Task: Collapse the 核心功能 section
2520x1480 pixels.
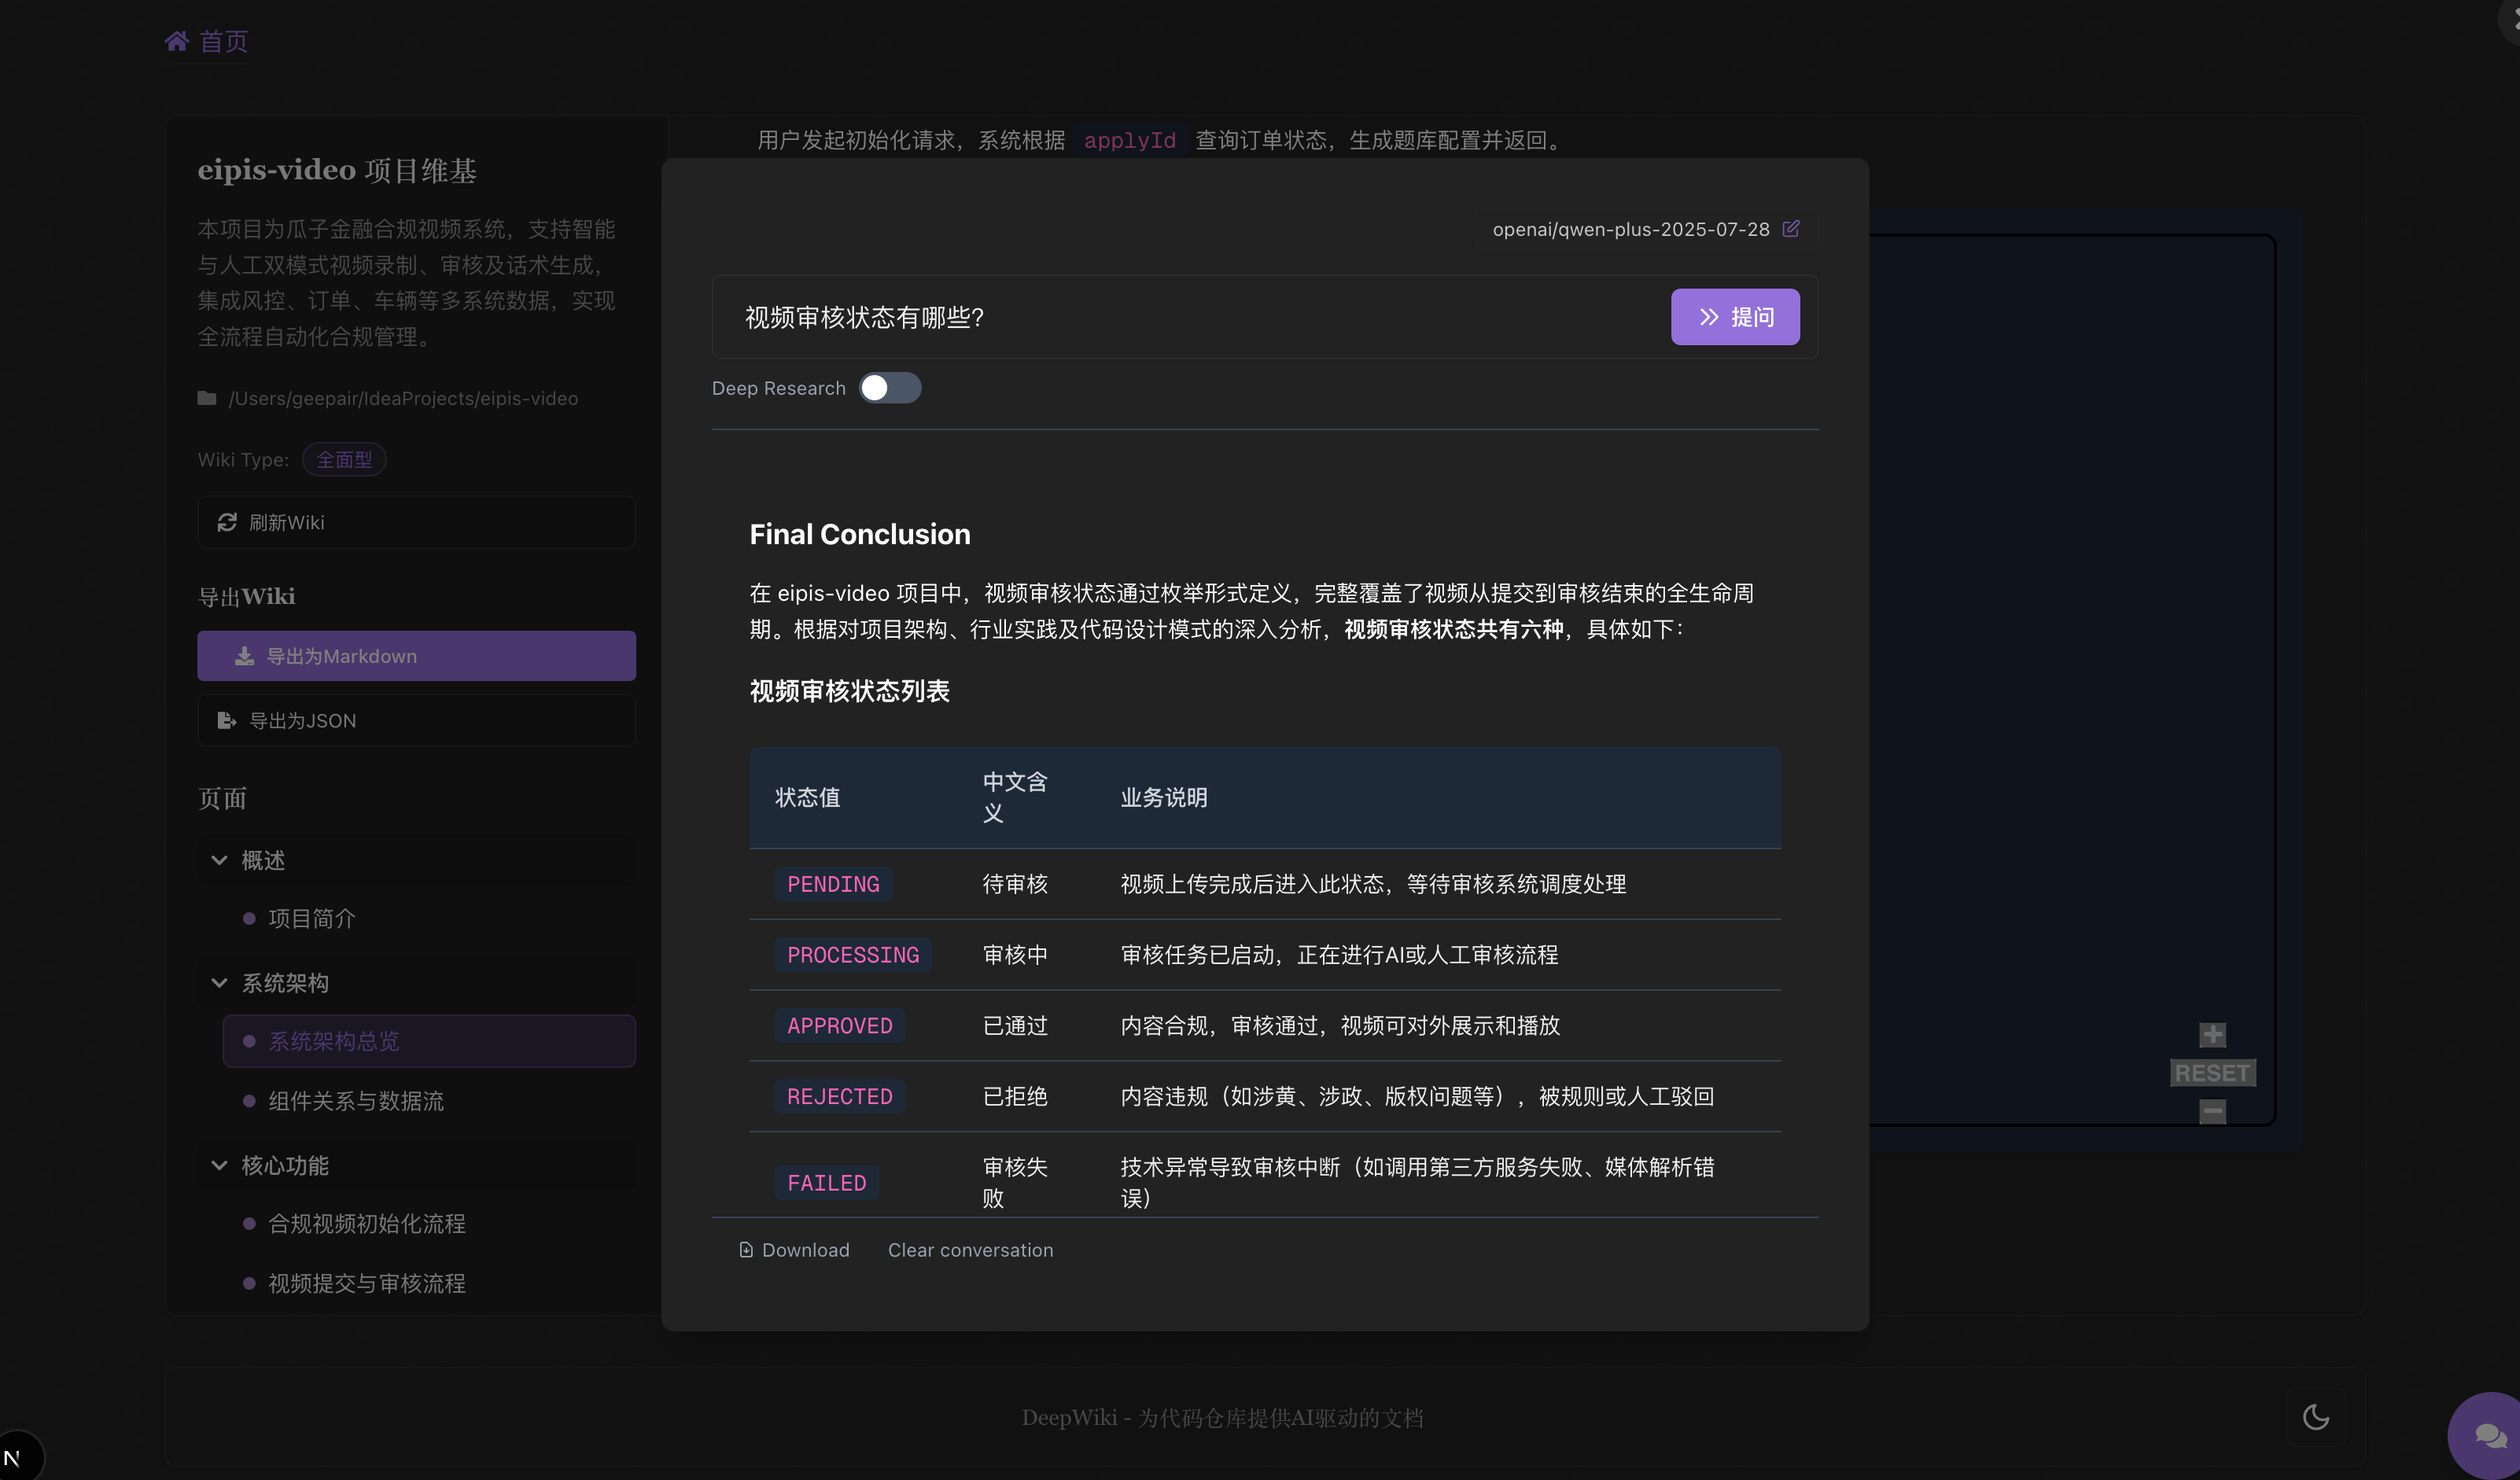Action: [x=219, y=1165]
